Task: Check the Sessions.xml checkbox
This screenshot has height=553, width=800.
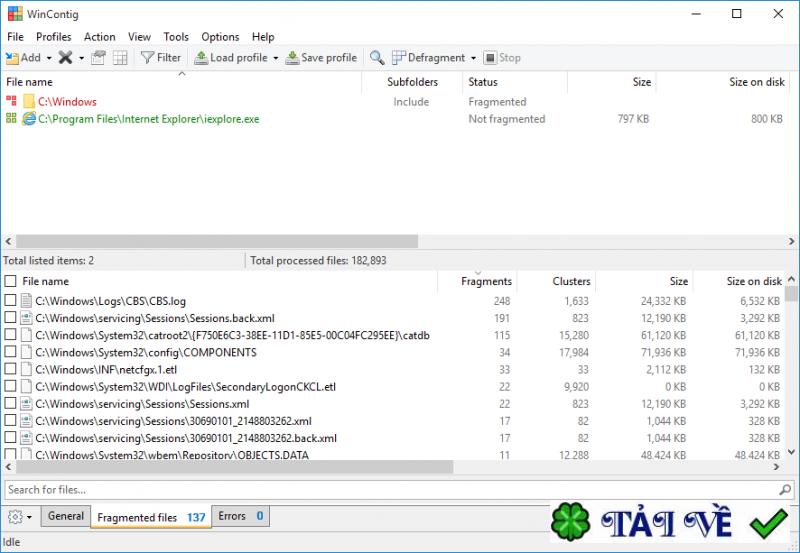Action: pos(10,404)
